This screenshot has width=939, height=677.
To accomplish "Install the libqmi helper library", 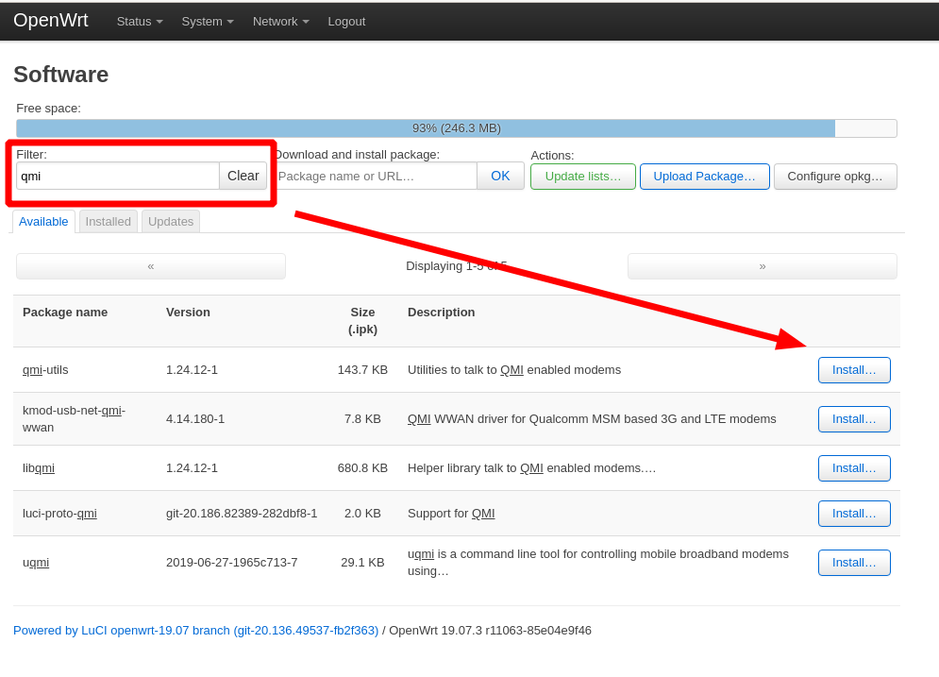I will (x=854, y=467).
